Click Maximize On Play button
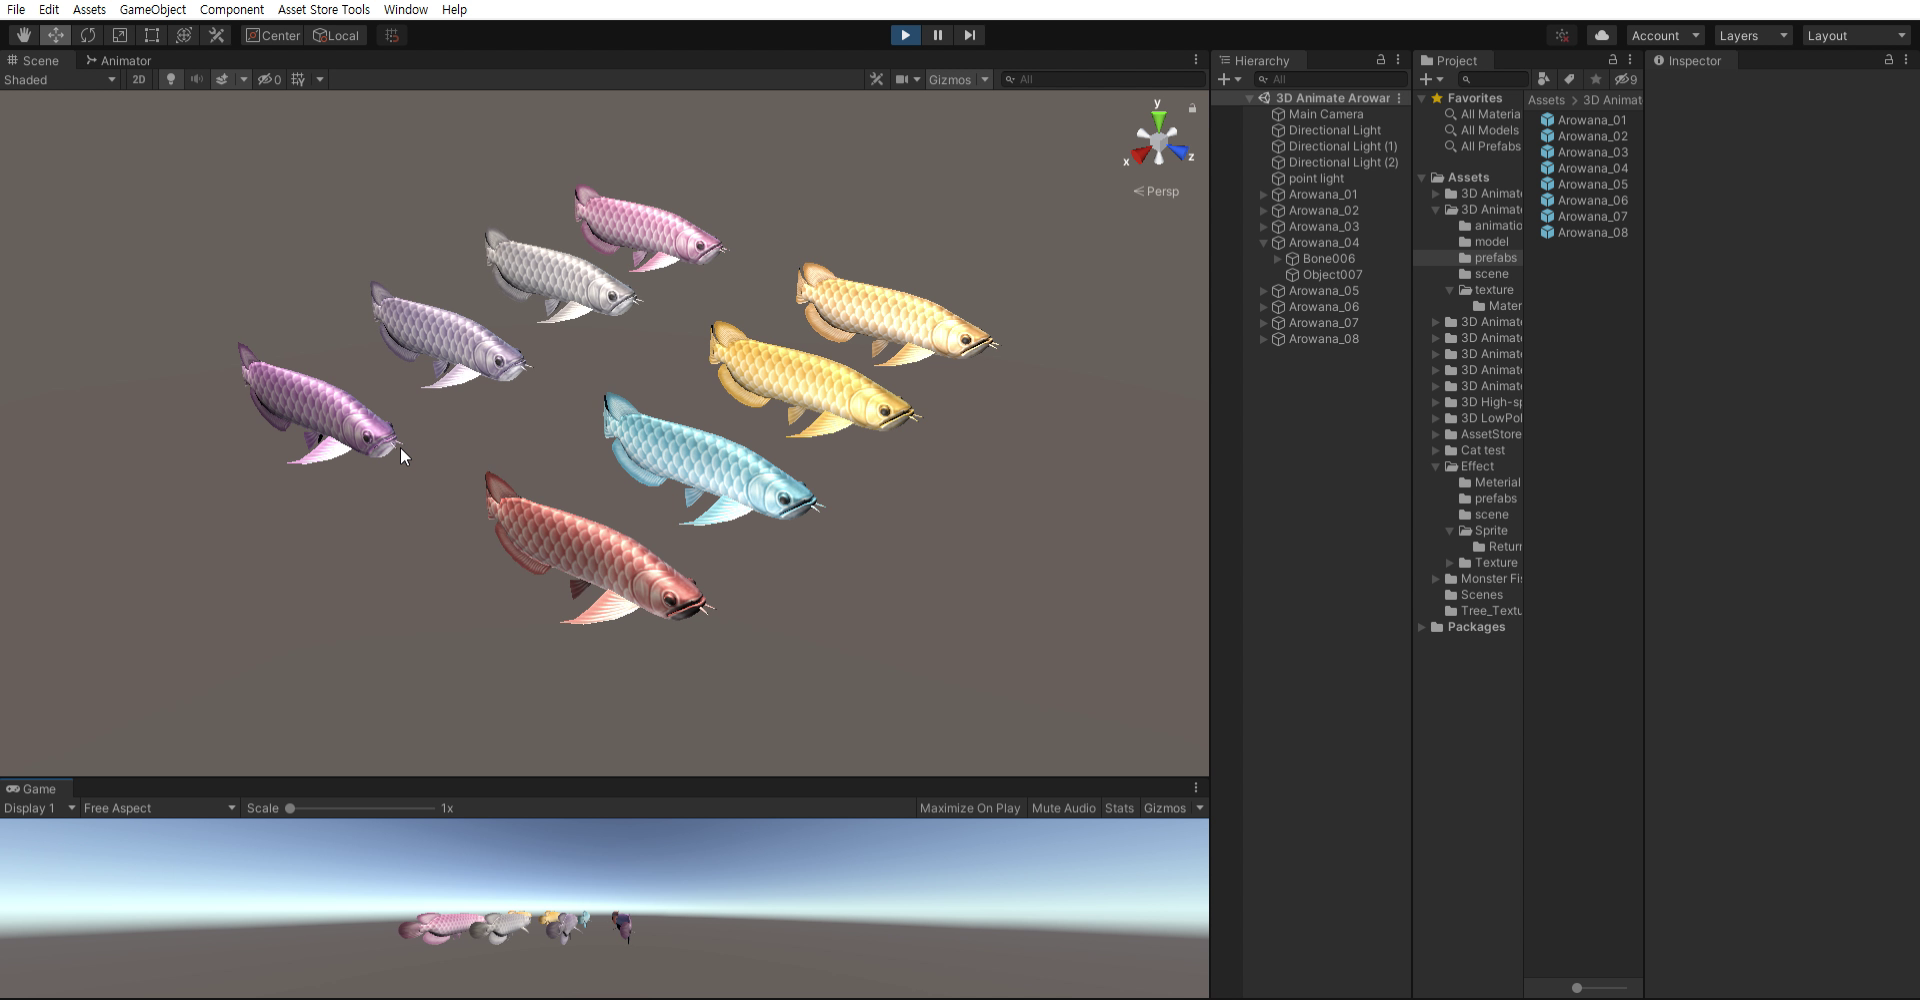Screen dimensions: 1920x1000 pyautogui.click(x=970, y=808)
